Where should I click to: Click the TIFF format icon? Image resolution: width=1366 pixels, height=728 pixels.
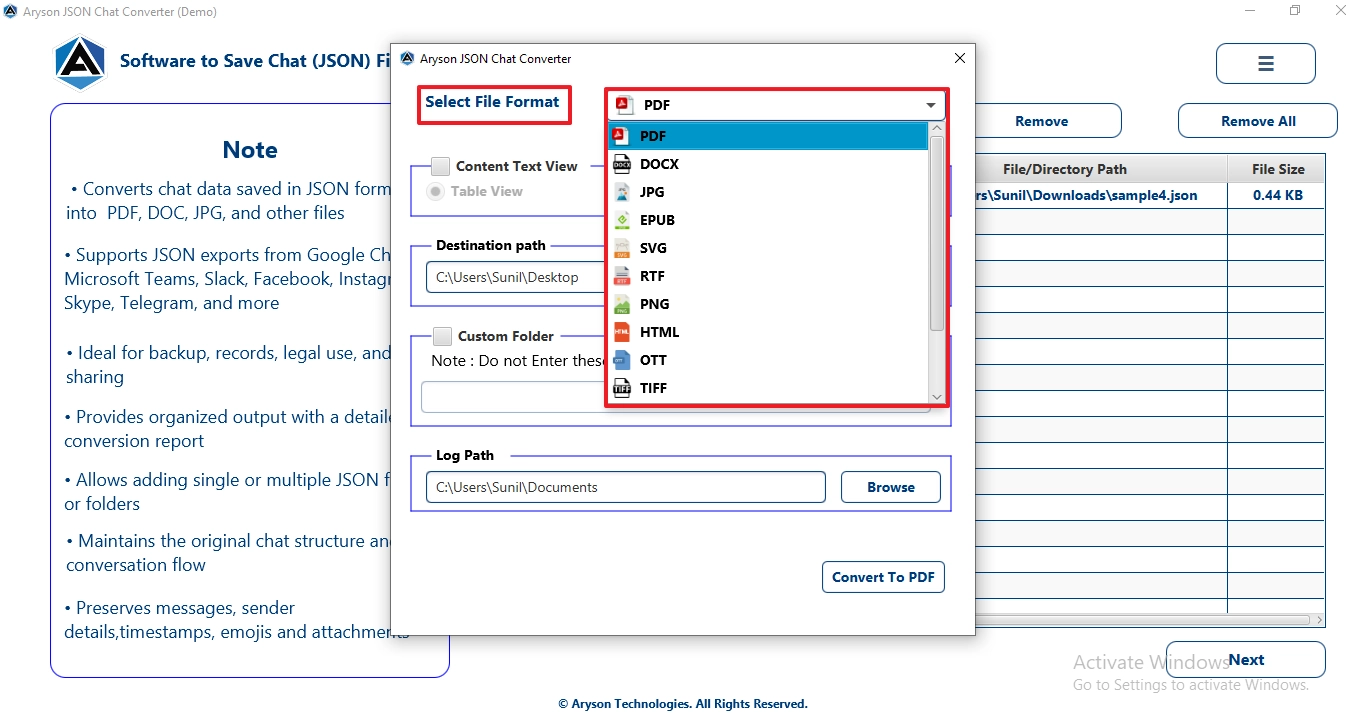[622, 388]
